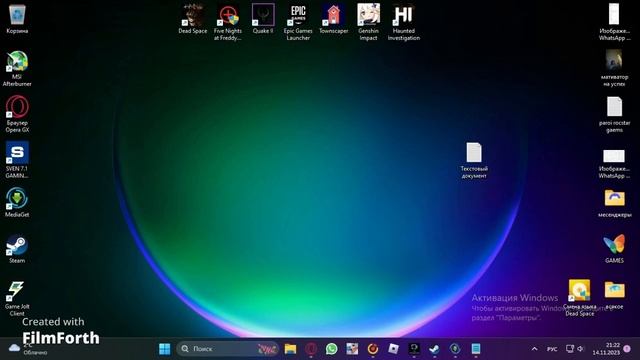Expand the hidden system tray icons
The height and width of the screenshot is (360, 640).
(x=534, y=349)
